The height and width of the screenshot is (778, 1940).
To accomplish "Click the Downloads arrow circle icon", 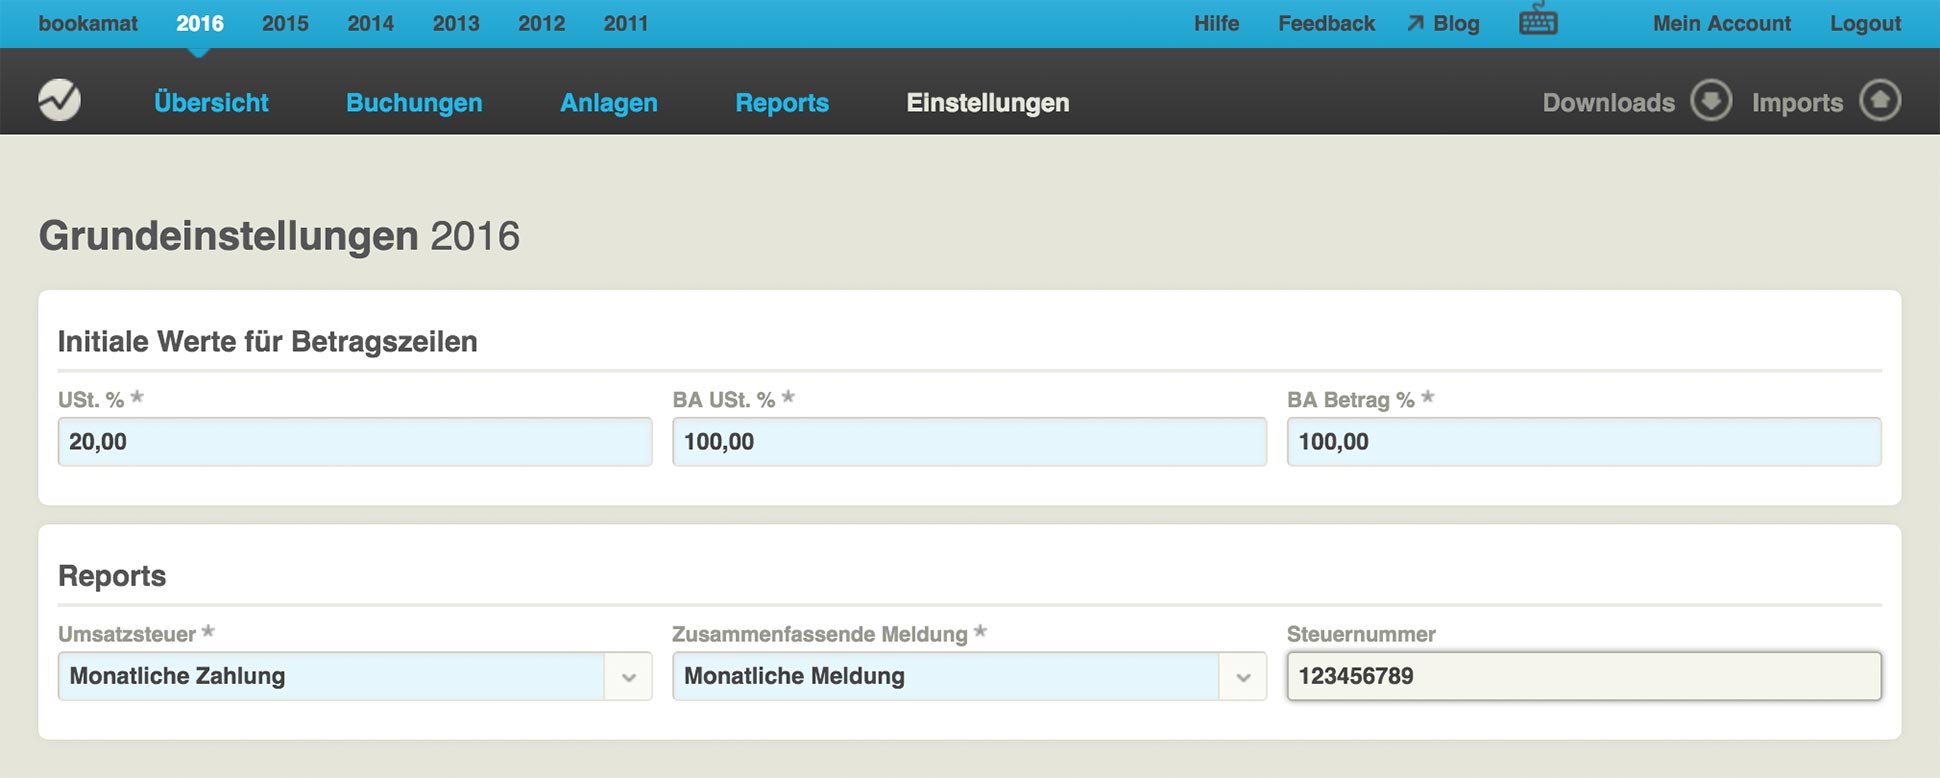I will coord(1710,101).
